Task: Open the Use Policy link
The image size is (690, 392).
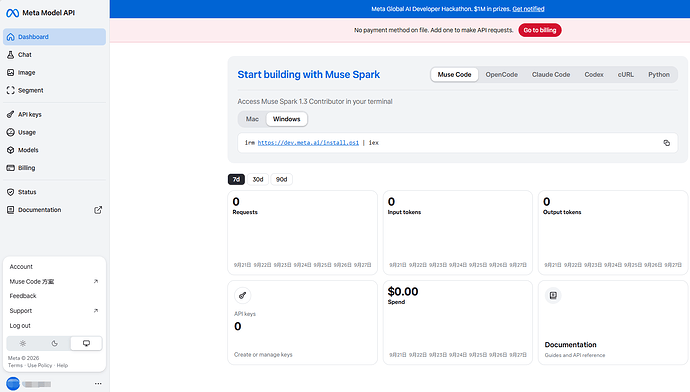Action: click(40, 365)
